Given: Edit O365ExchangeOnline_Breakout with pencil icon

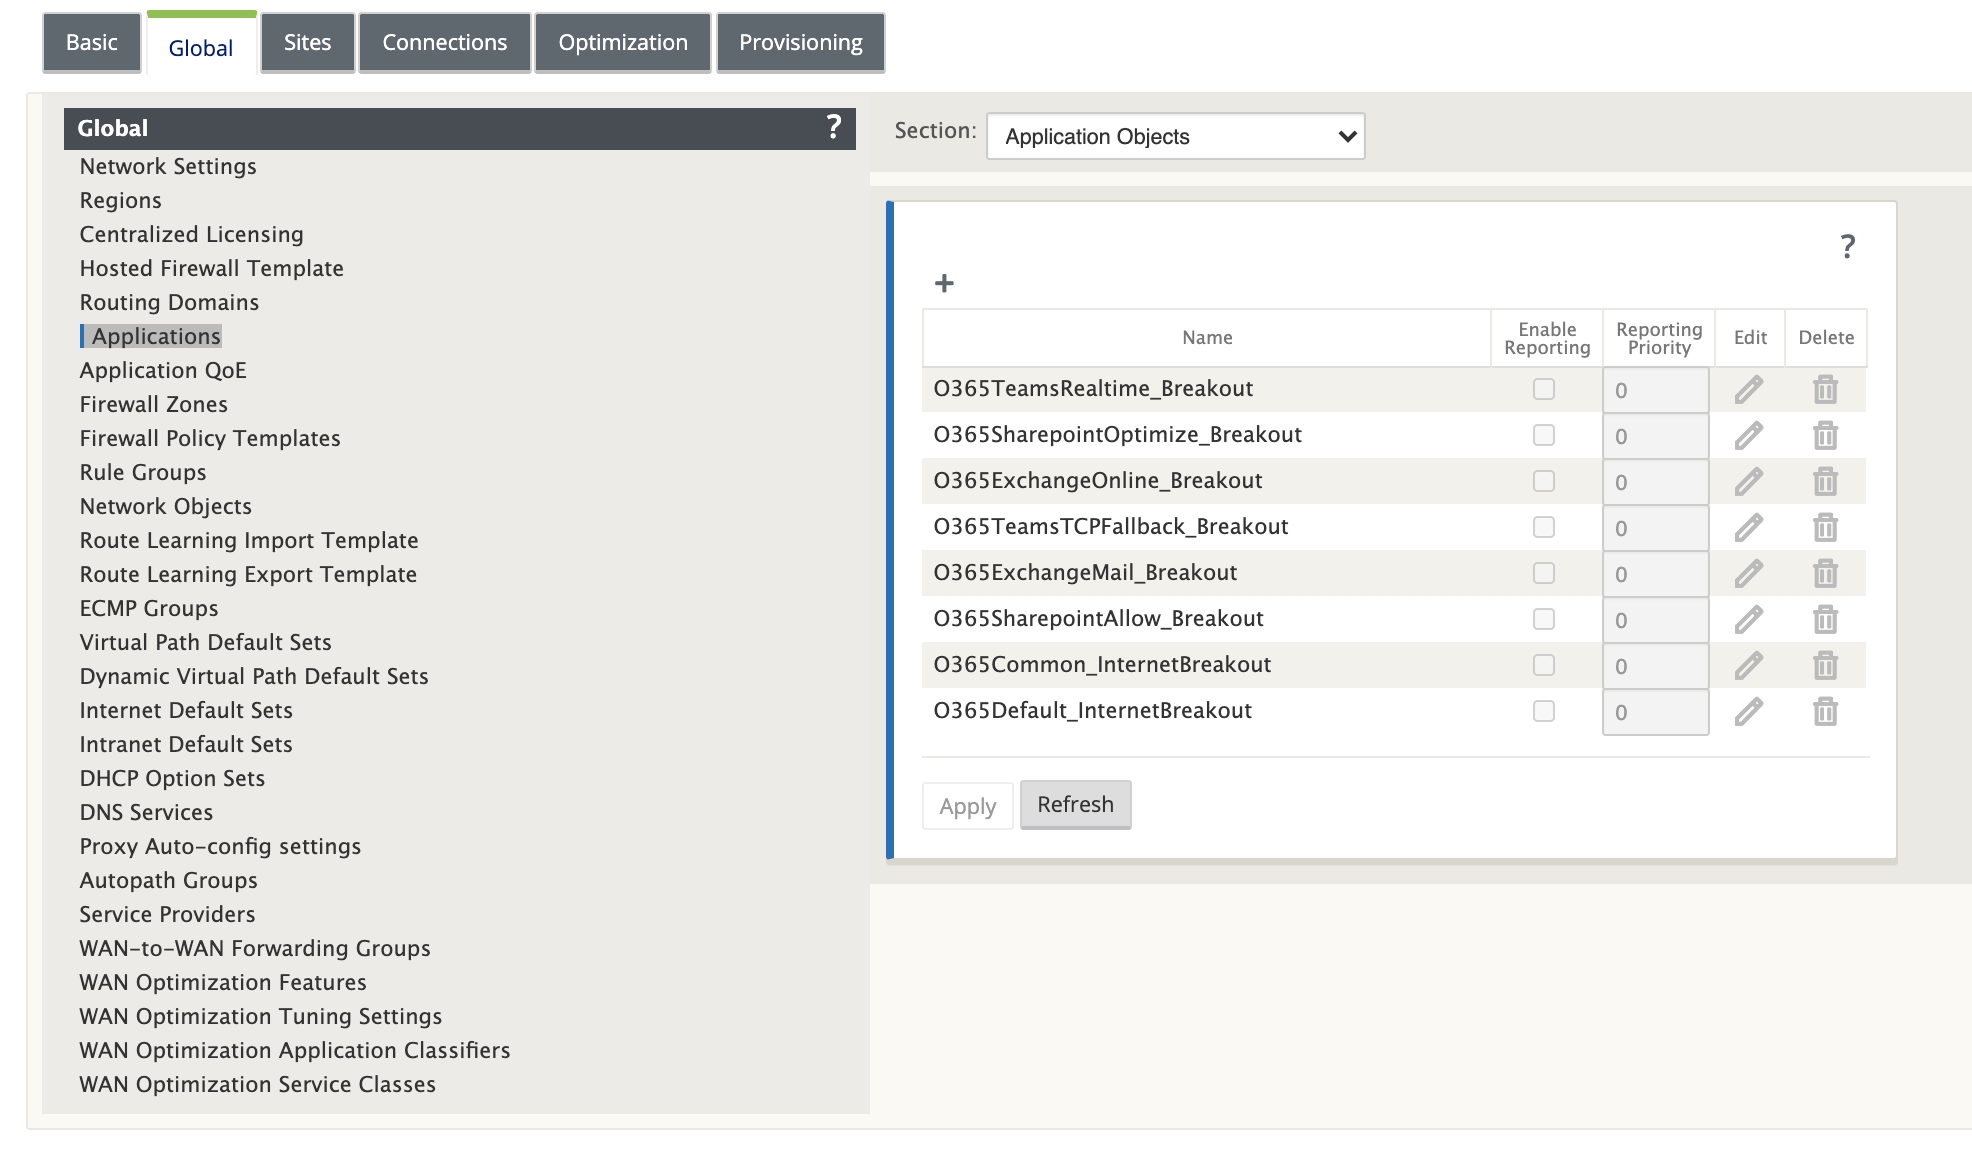Looking at the screenshot, I should pos(1748,481).
